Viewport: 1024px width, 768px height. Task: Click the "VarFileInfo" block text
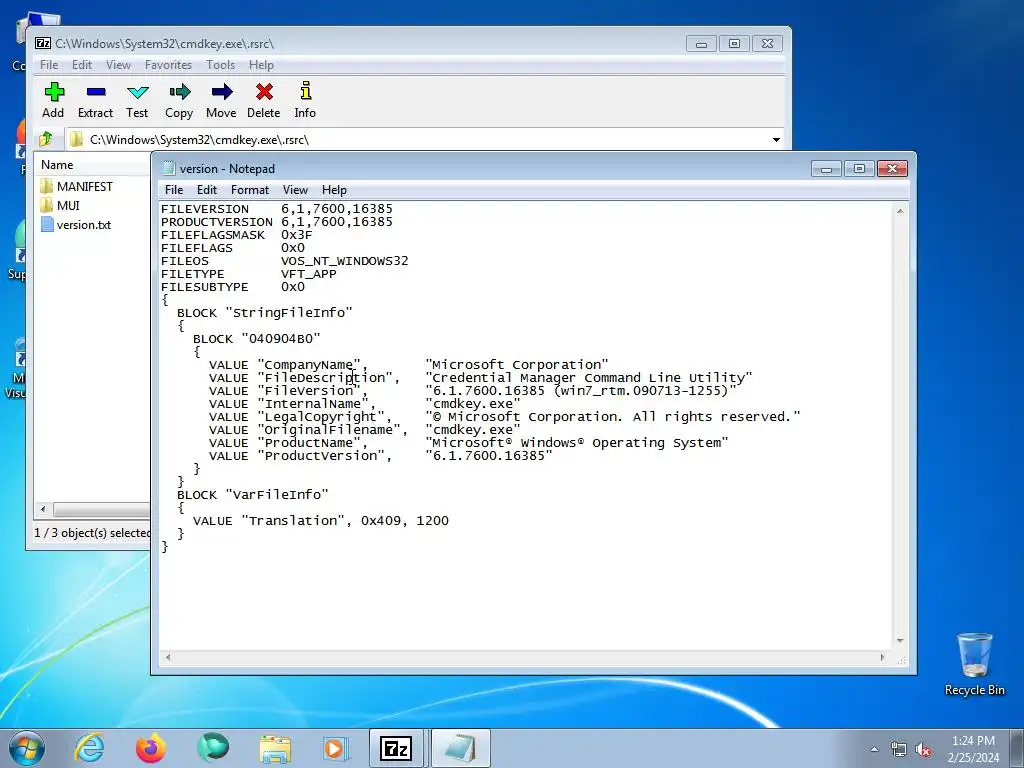tap(277, 494)
